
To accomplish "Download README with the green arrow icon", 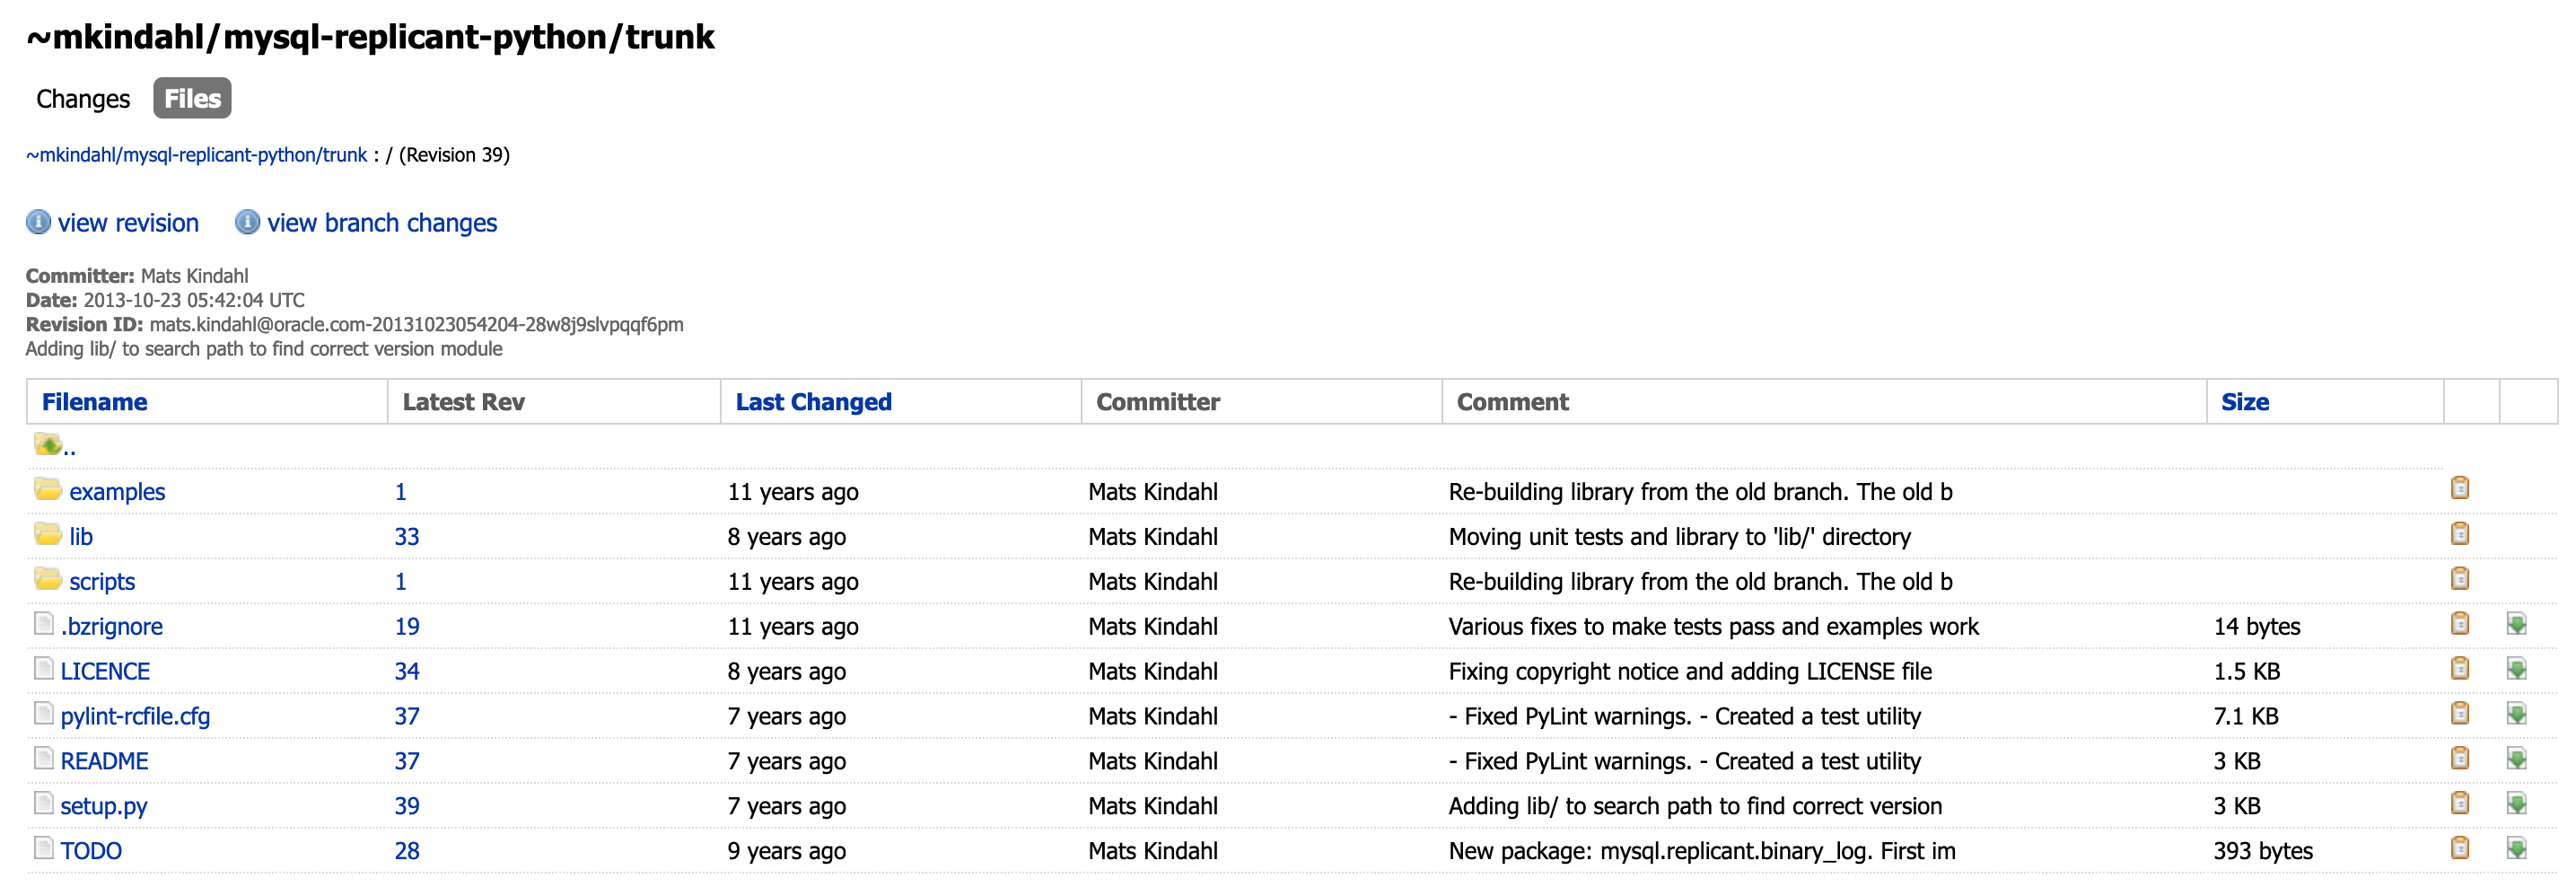I will 2517,759.
